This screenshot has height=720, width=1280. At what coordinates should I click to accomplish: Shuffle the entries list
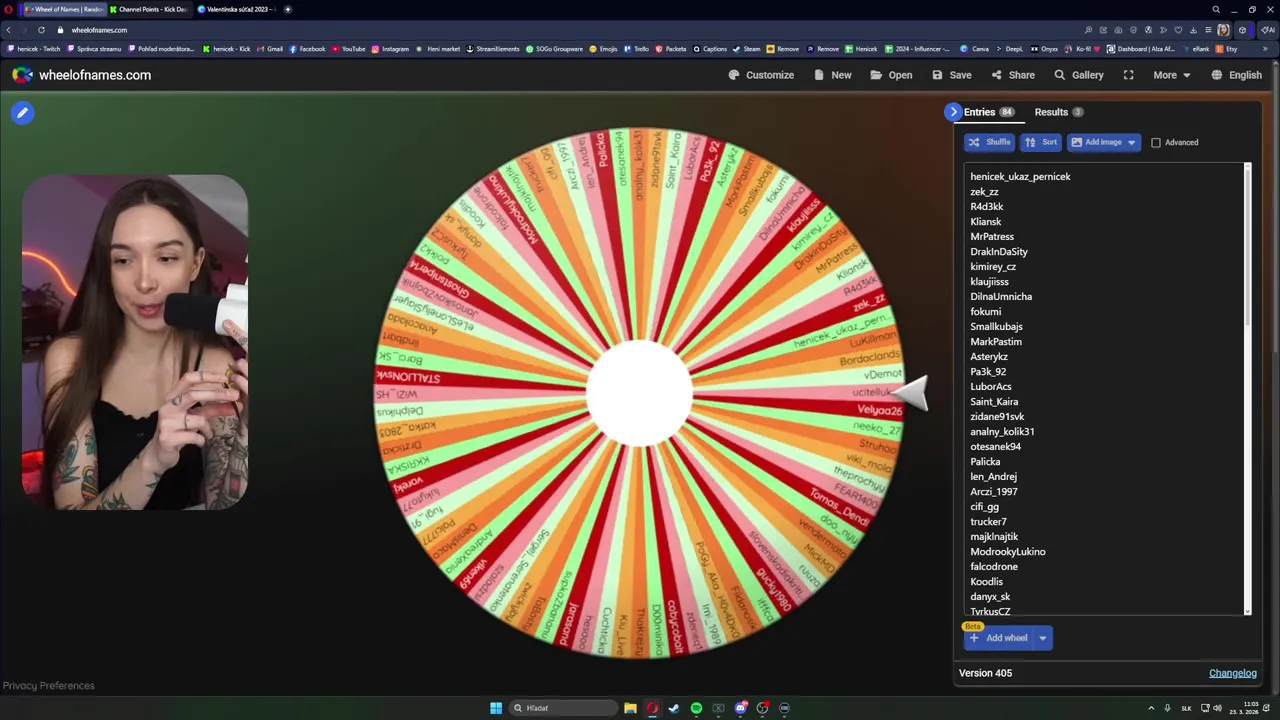point(990,142)
